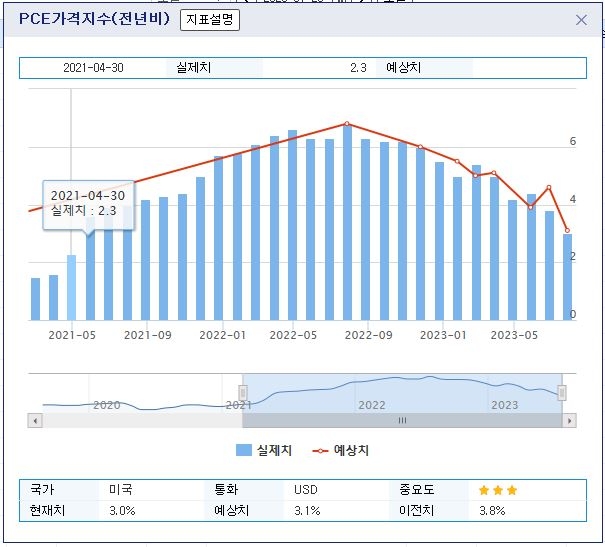Click the 2.3 actual value in the info bar

(358, 68)
